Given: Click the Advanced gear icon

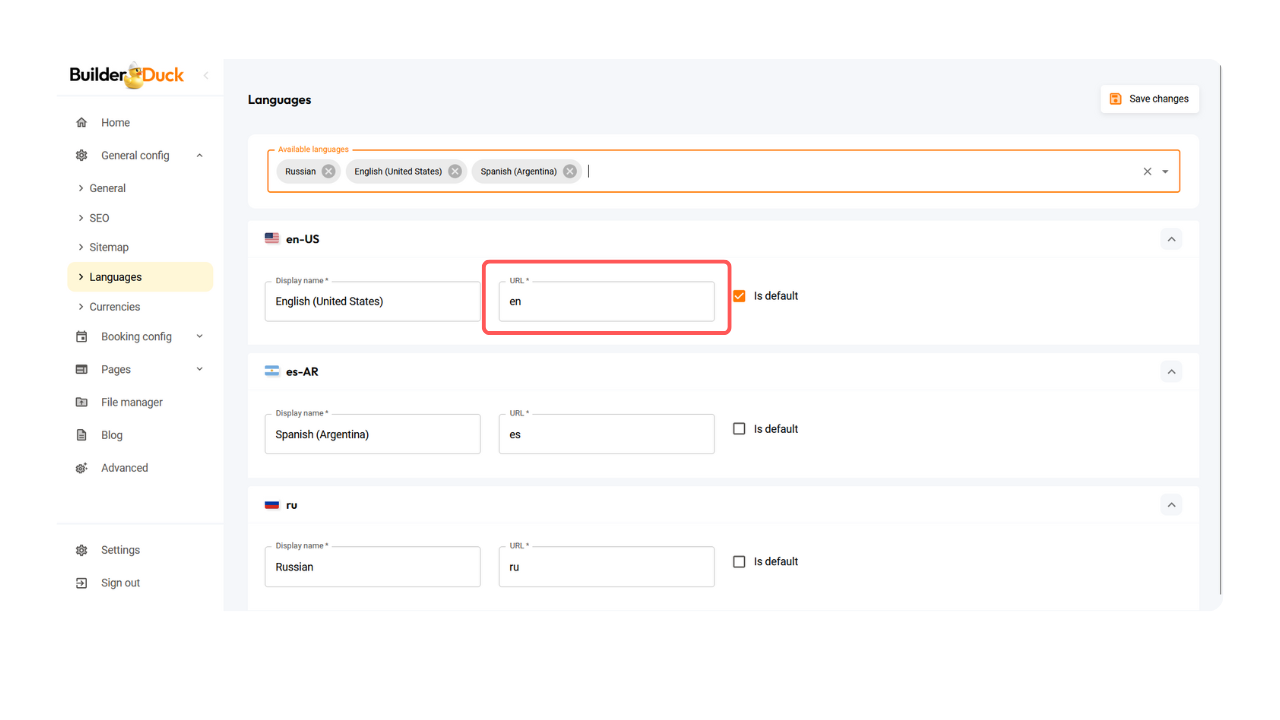Looking at the screenshot, I should pos(82,468).
